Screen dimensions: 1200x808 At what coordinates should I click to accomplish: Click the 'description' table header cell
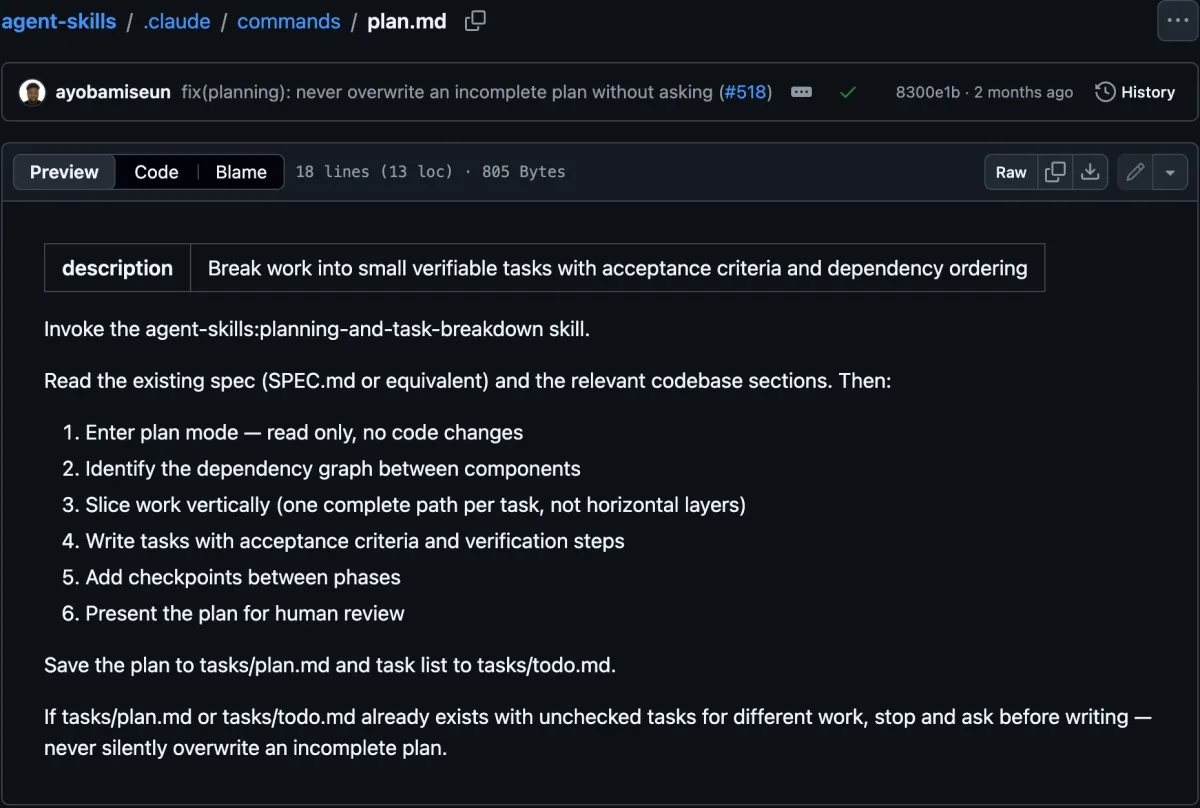coord(117,268)
